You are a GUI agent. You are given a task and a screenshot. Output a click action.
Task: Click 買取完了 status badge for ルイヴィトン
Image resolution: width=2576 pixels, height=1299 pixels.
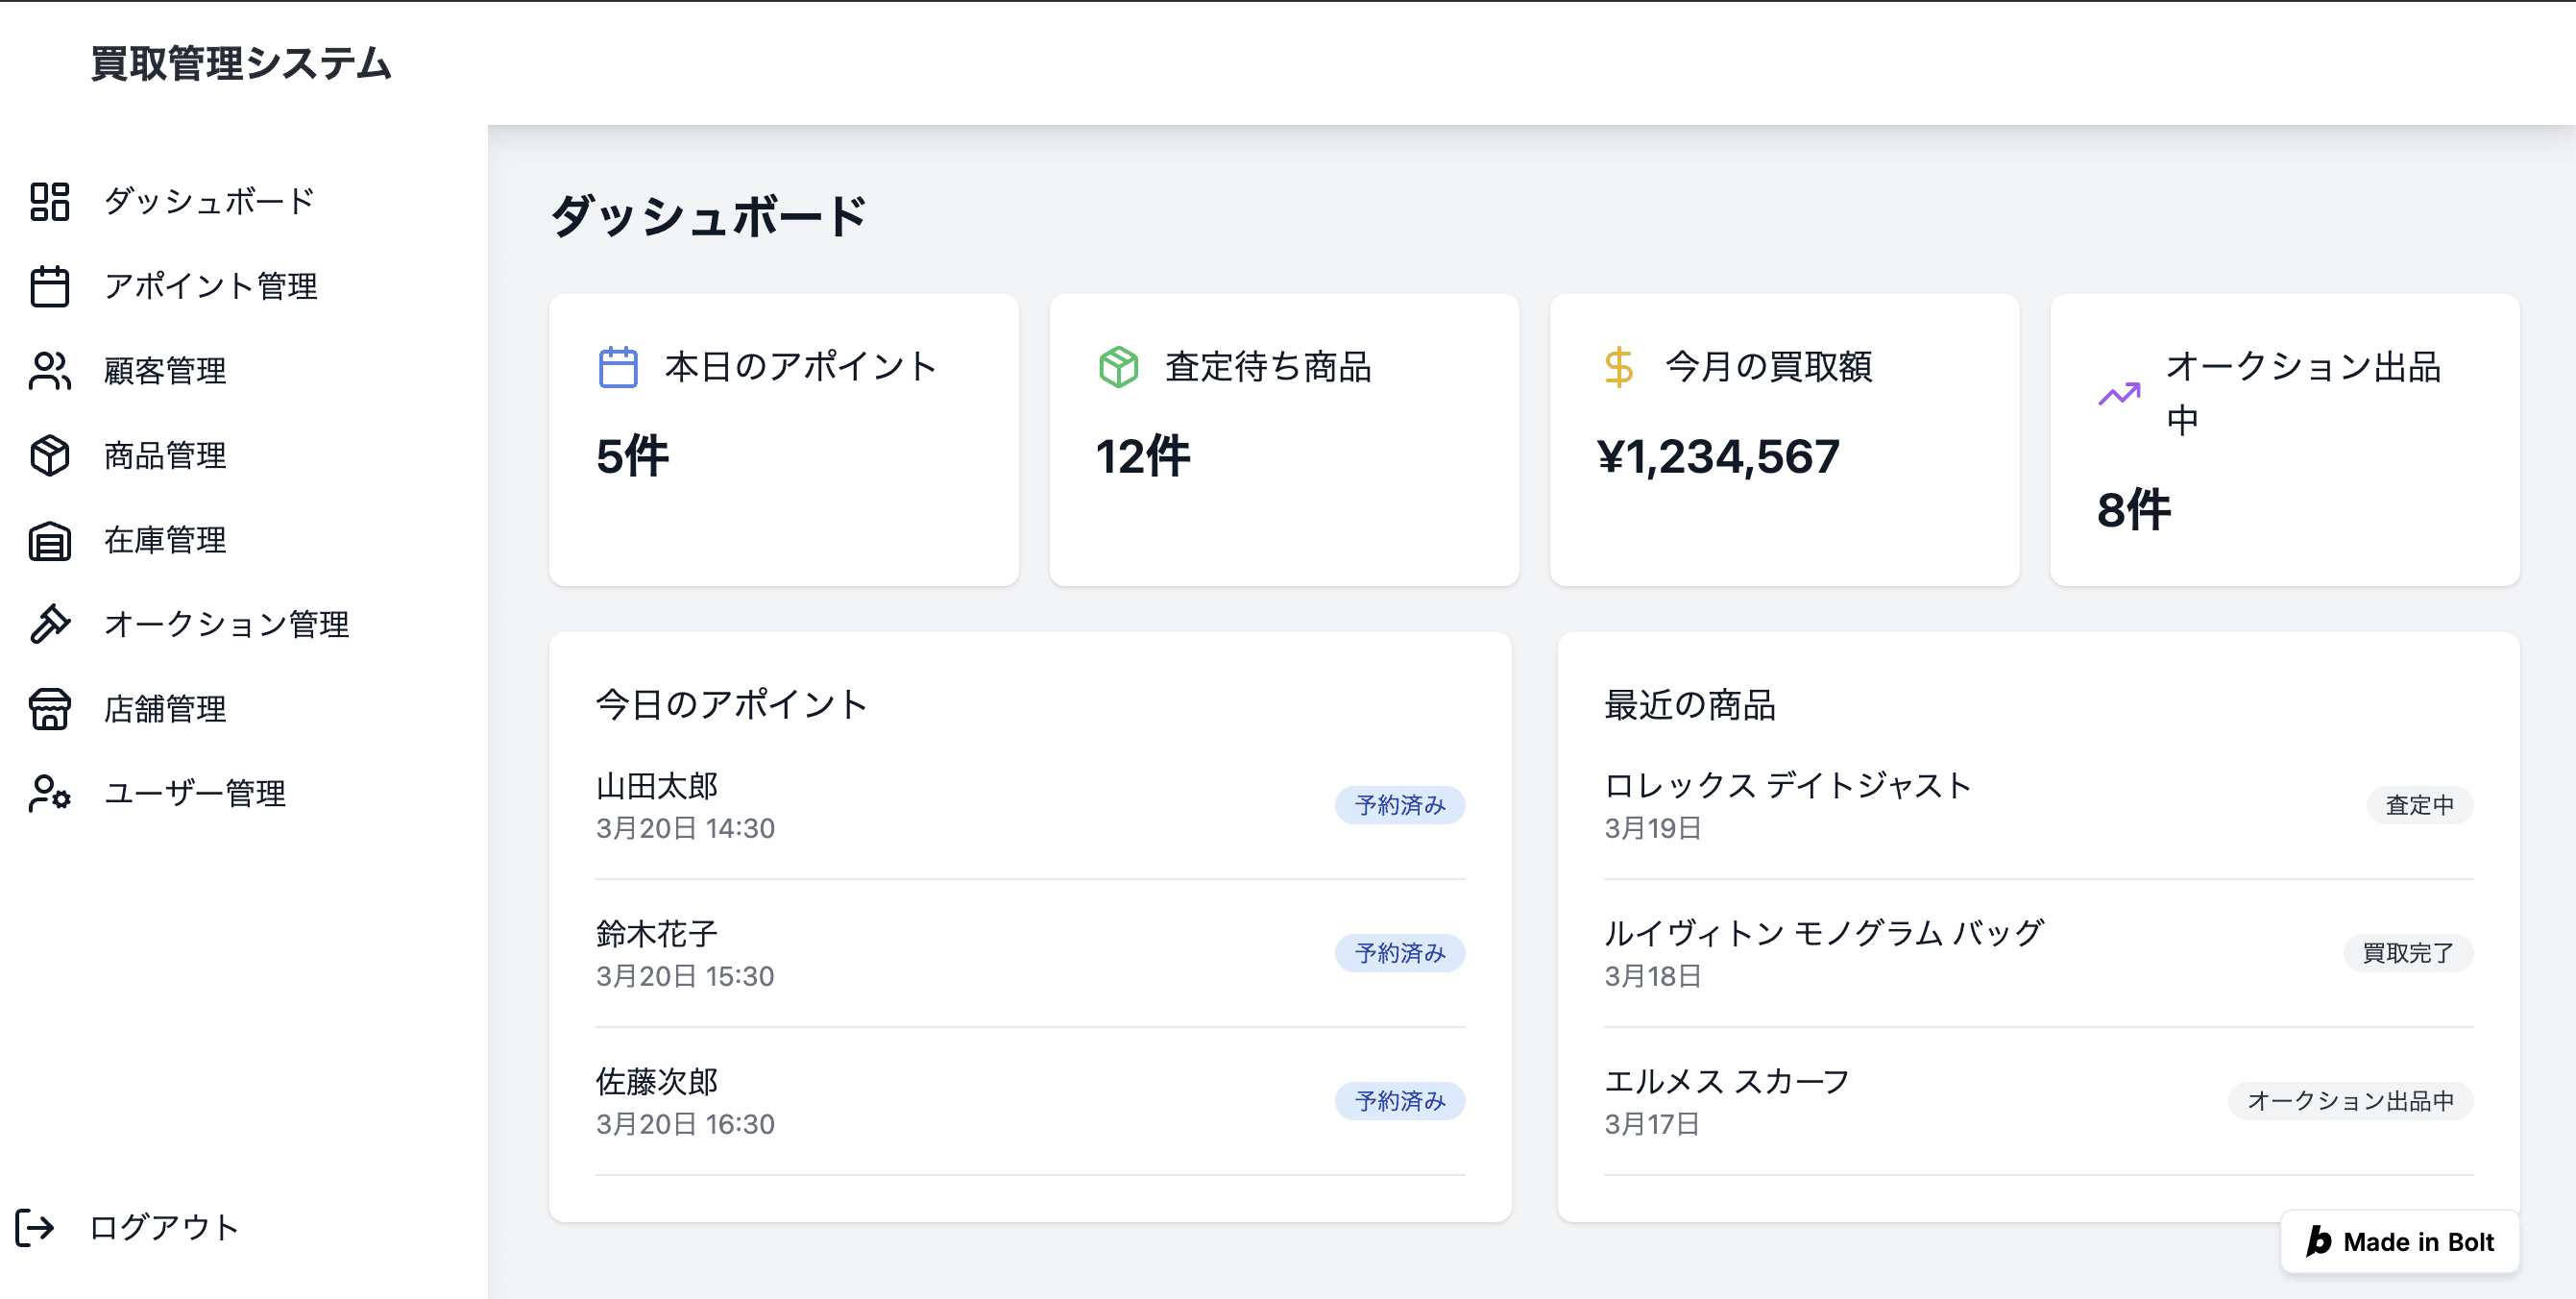coord(2407,953)
